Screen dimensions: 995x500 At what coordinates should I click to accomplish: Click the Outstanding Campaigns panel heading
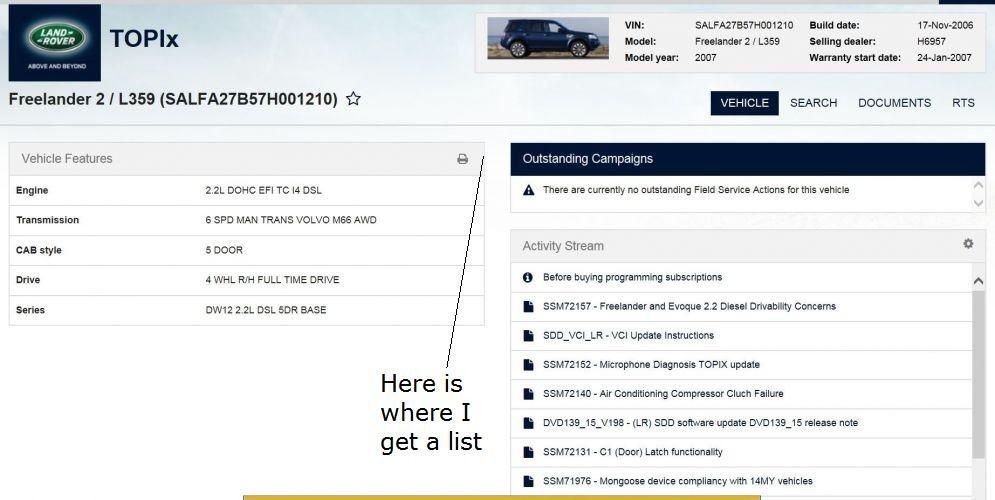coord(588,159)
